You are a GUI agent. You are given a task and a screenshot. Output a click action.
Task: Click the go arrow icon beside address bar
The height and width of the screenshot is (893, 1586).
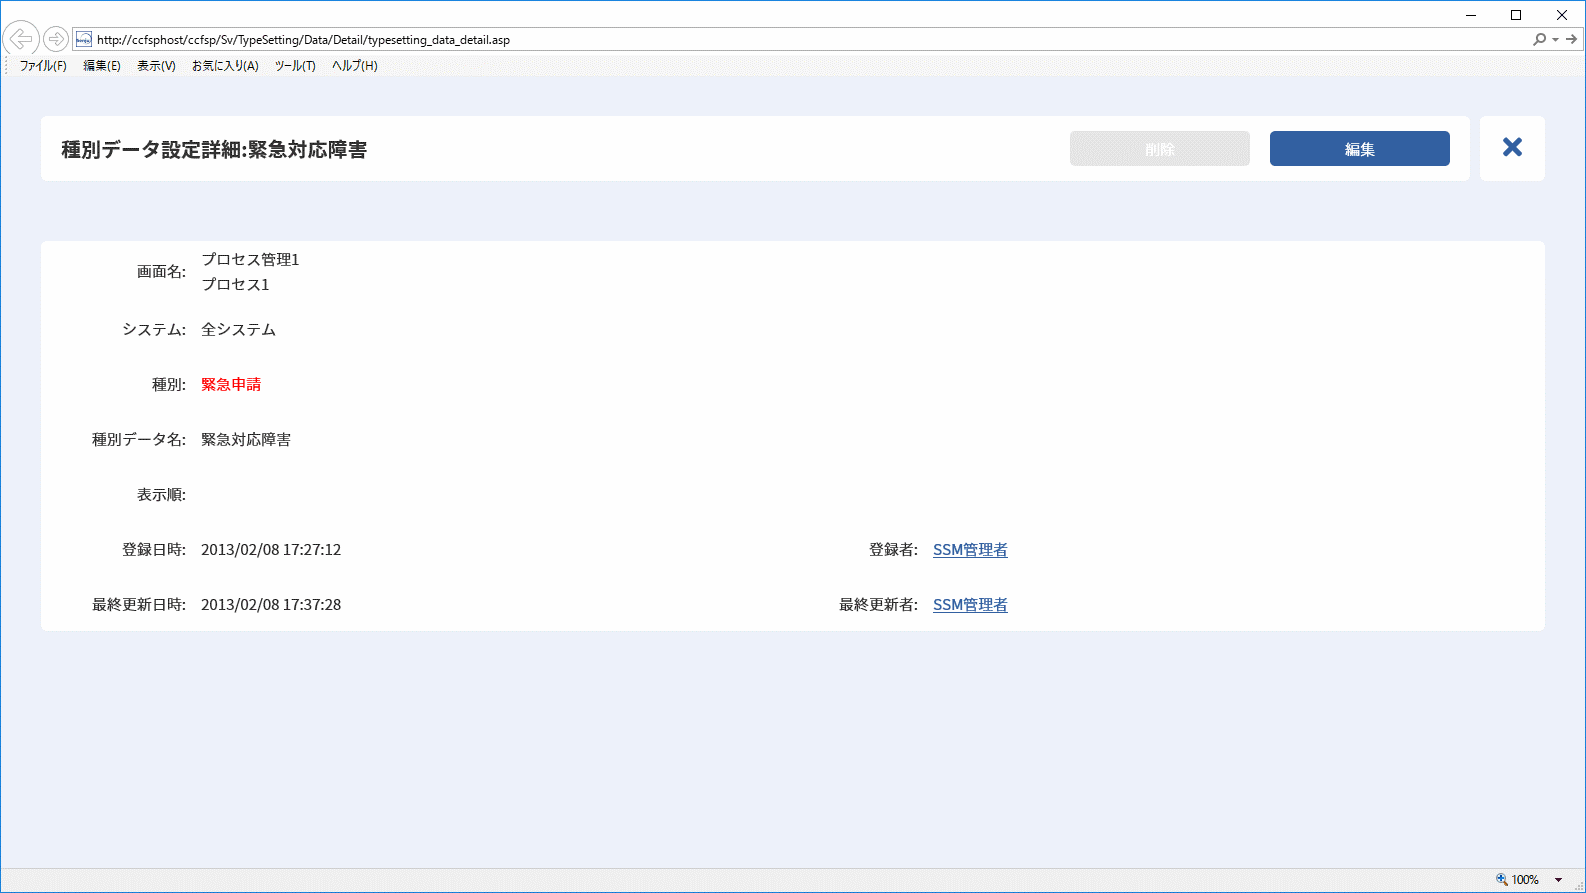pos(1571,39)
